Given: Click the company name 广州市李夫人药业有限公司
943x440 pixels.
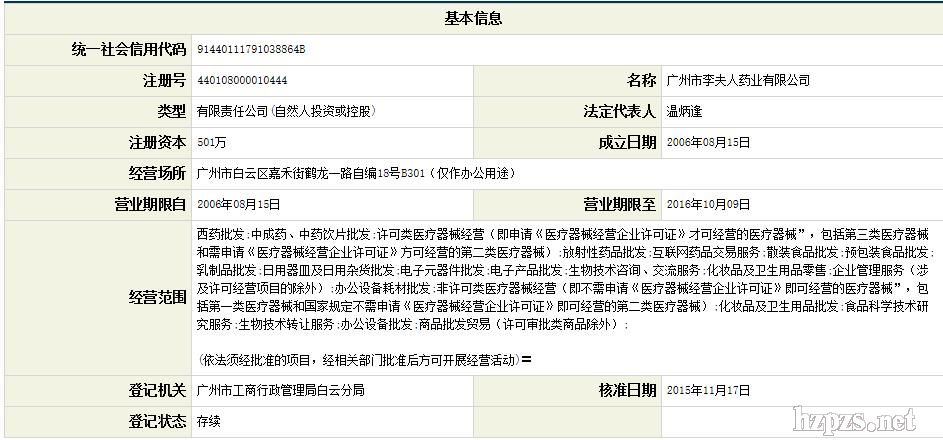Looking at the screenshot, I should point(737,80).
